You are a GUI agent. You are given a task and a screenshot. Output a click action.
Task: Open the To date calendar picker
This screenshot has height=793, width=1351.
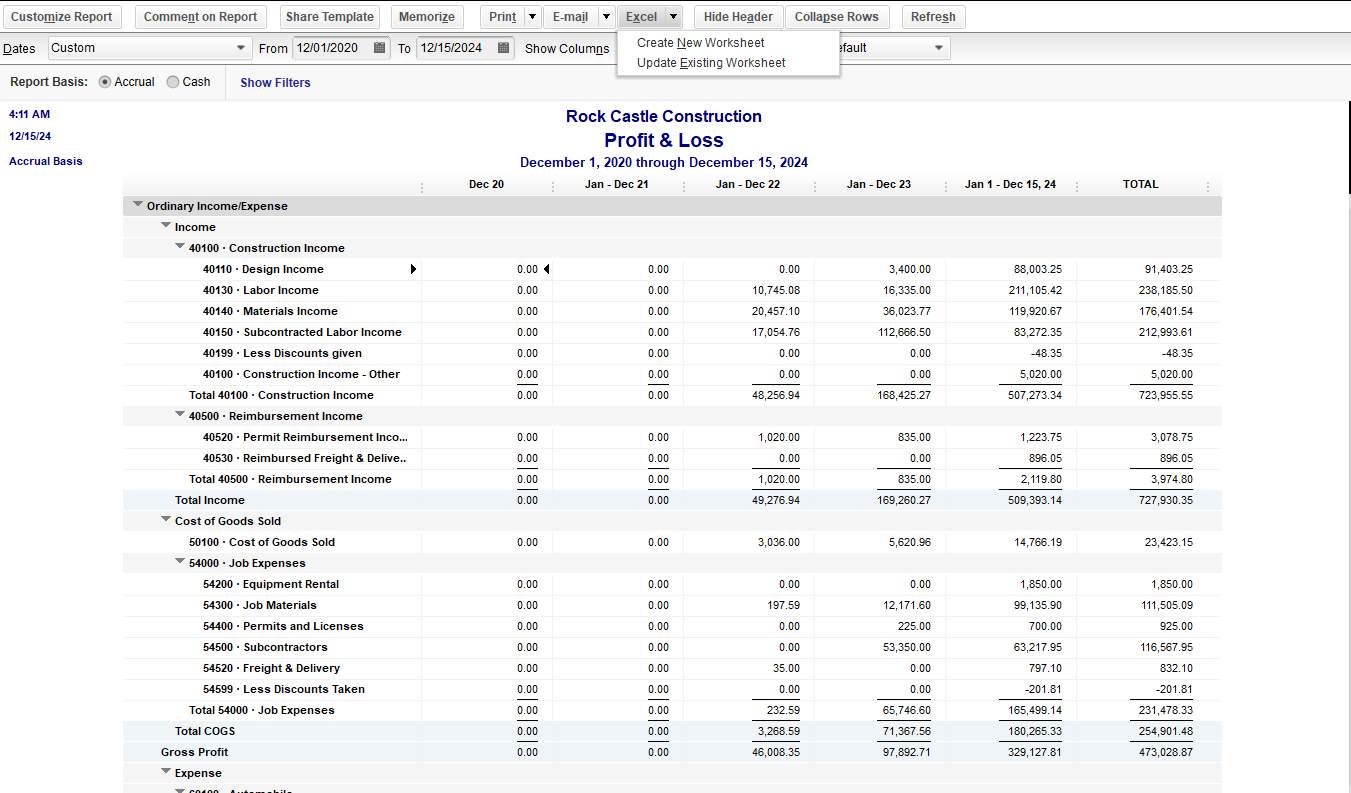click(504, 48)
